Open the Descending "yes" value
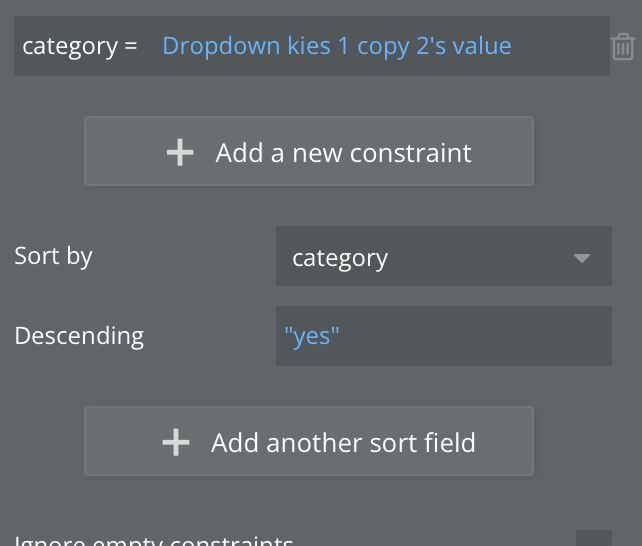This screenshot has height=546, width=642. [x=312, y=336]
